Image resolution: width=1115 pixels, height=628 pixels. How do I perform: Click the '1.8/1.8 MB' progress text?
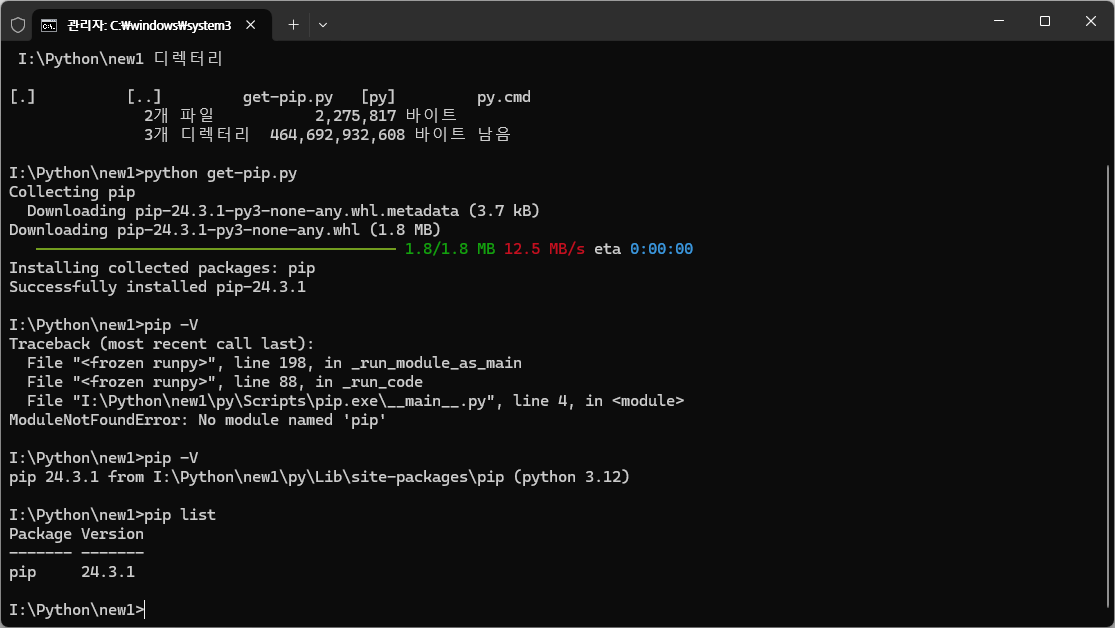click(x=449, y=249)
